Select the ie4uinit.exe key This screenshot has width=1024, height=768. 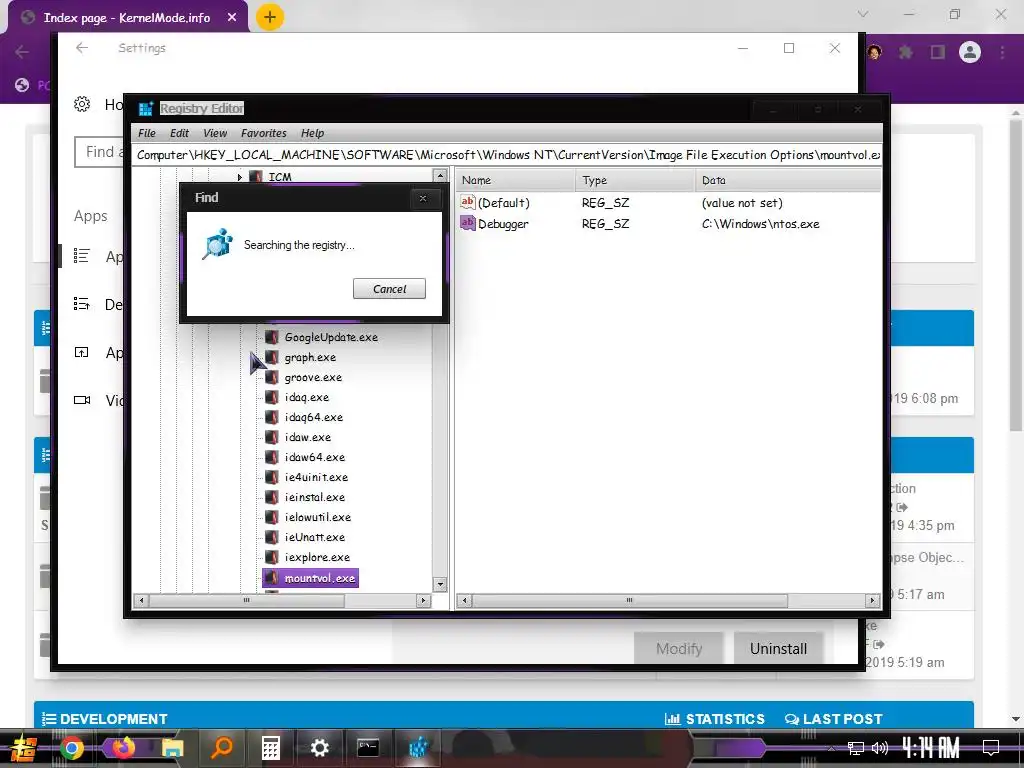click(316, 477)
